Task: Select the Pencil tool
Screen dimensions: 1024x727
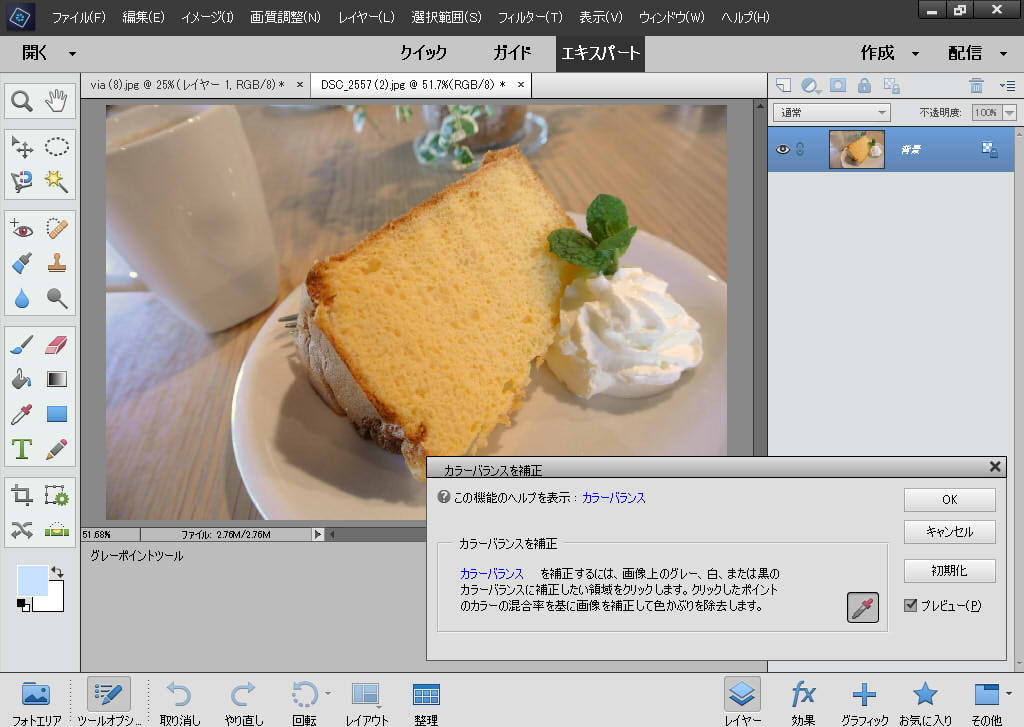Action: (x=57, y=449)
